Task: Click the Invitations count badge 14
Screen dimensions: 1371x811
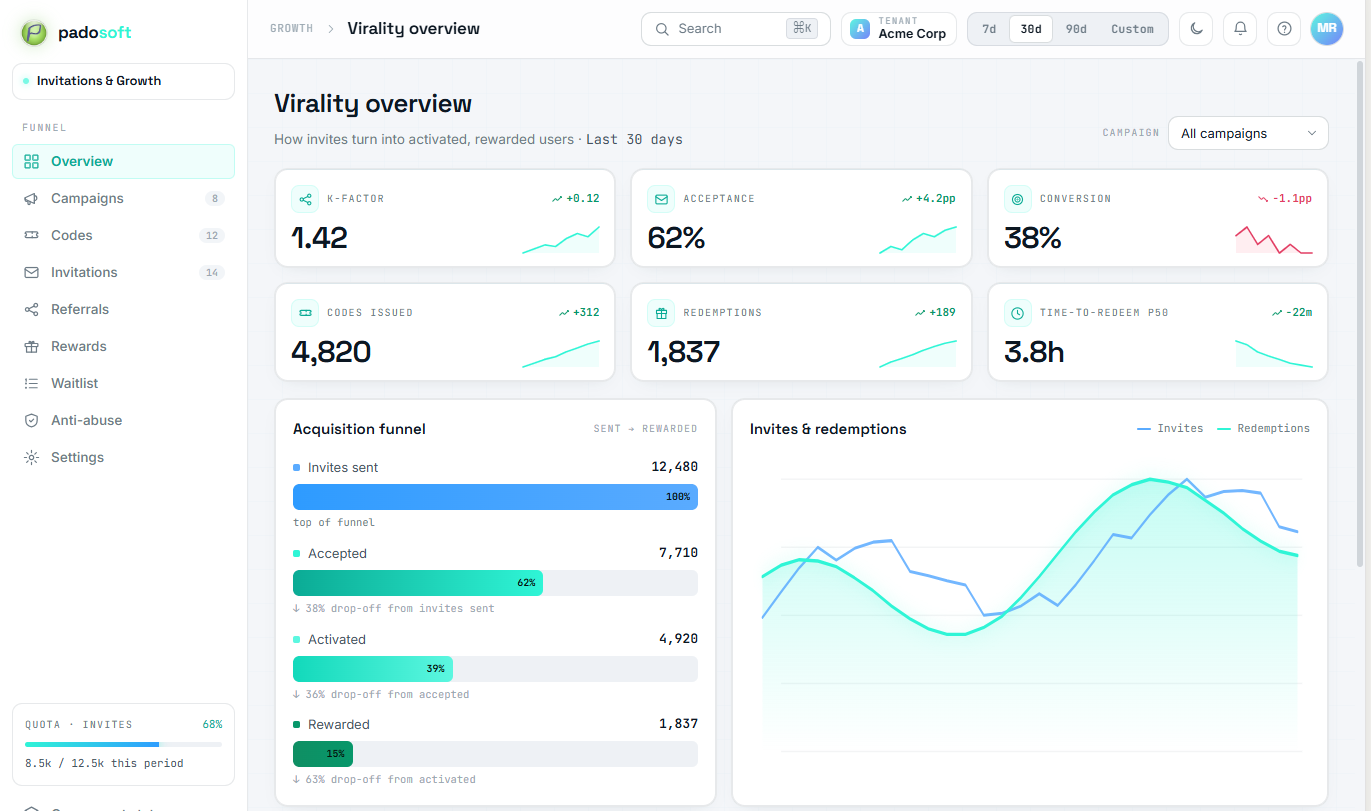Action: click(x=211, y=272)
